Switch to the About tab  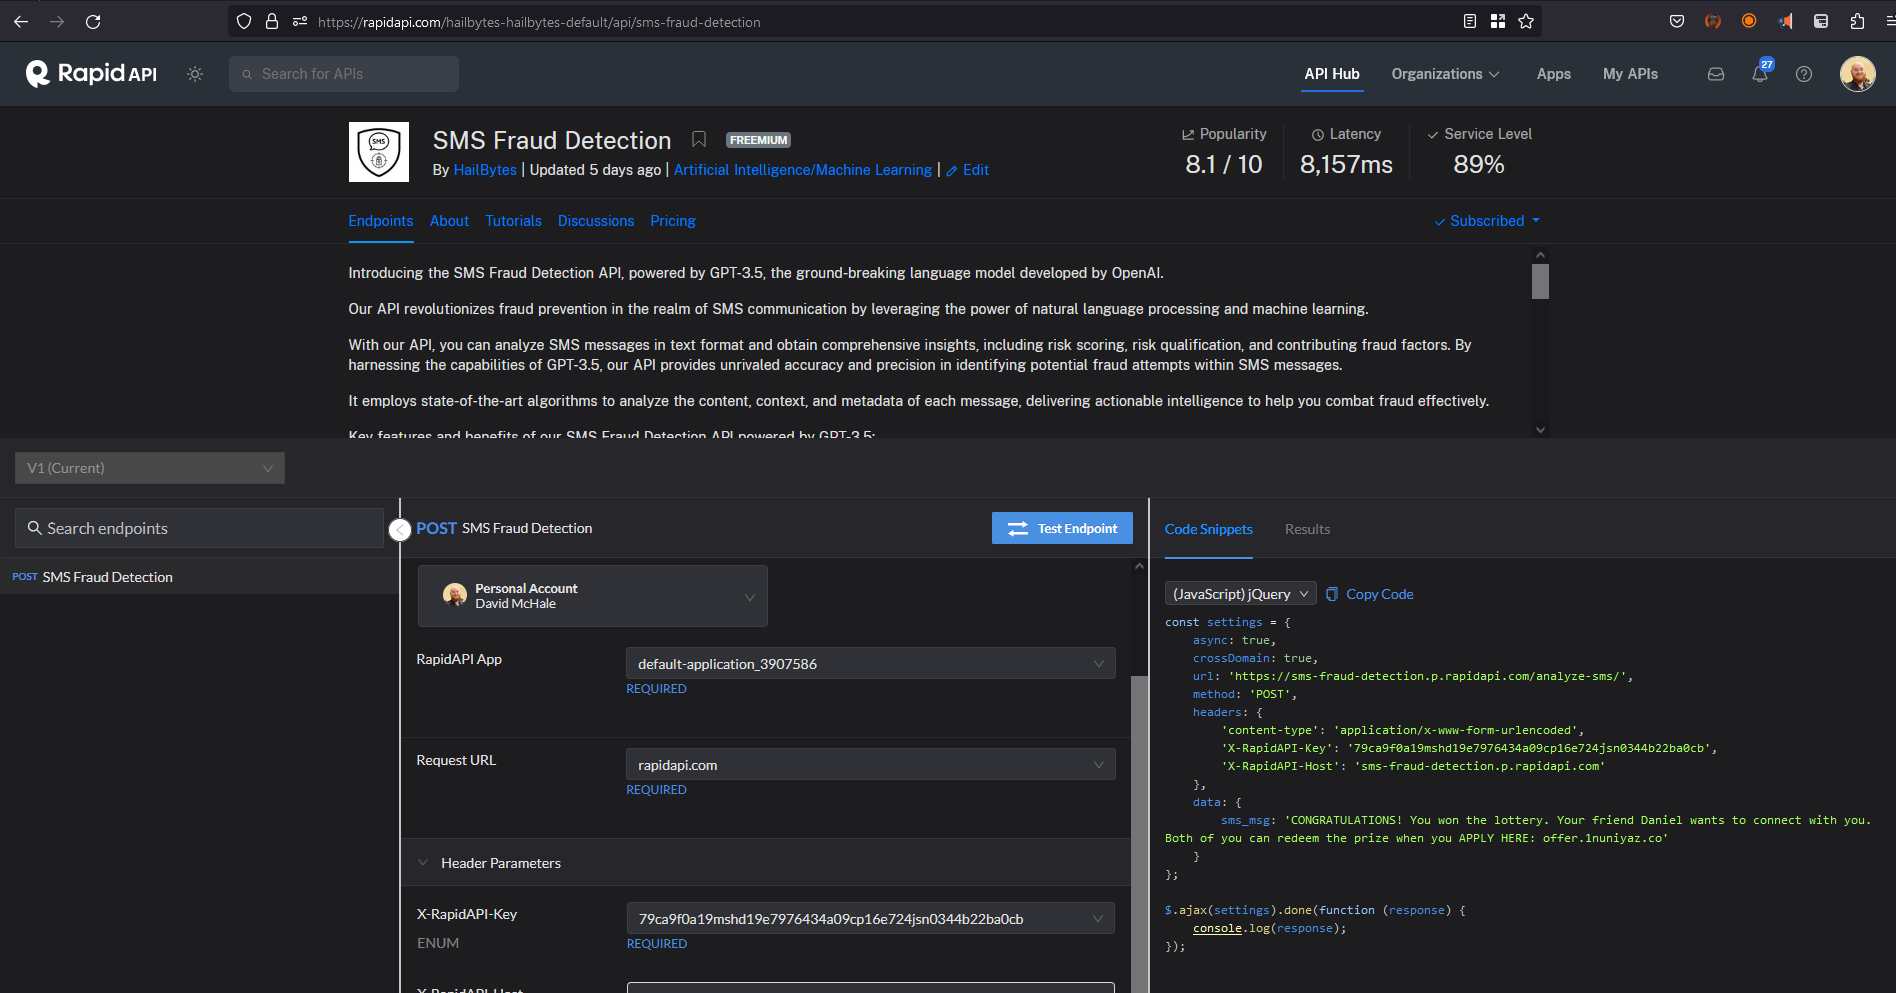click(x=449, y=221)
